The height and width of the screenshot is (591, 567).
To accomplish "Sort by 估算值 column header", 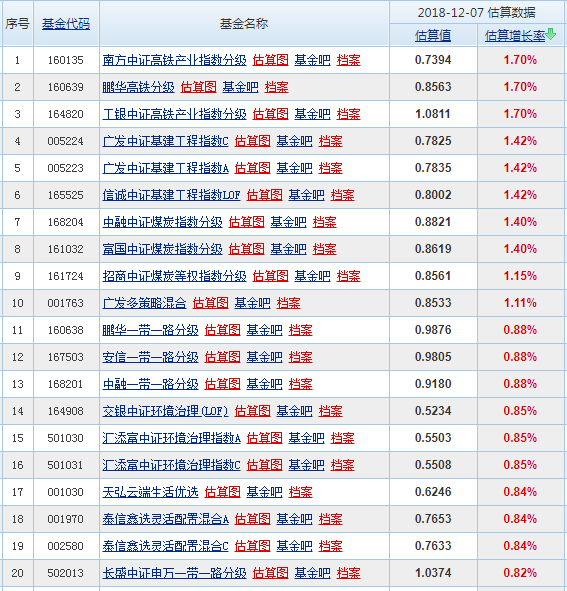I will click(433, 36).
